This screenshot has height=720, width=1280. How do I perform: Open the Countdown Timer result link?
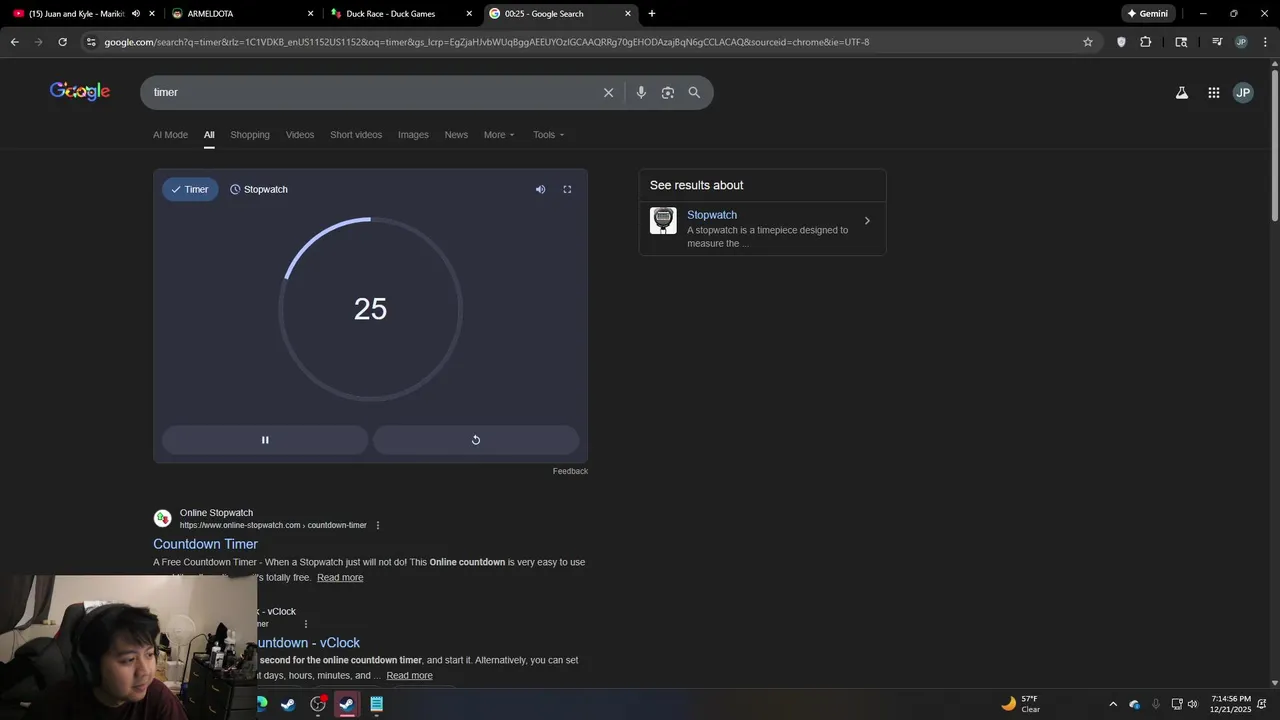click(x=205, y=544)
